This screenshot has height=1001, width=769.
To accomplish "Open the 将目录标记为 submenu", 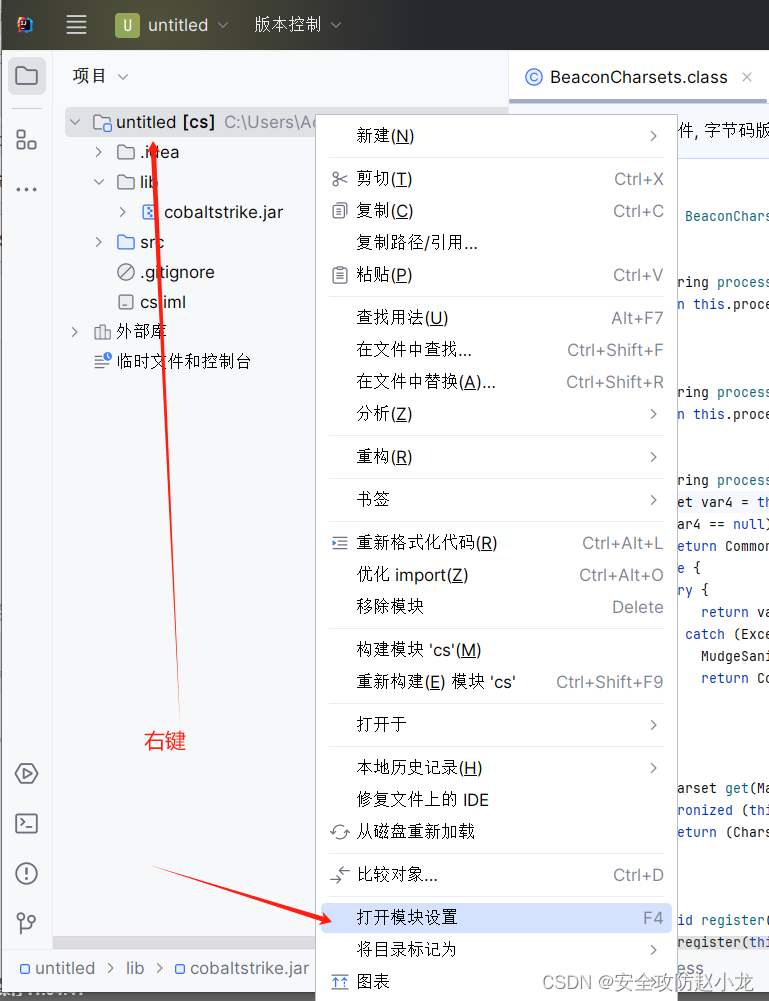I will tap(496, 950).
